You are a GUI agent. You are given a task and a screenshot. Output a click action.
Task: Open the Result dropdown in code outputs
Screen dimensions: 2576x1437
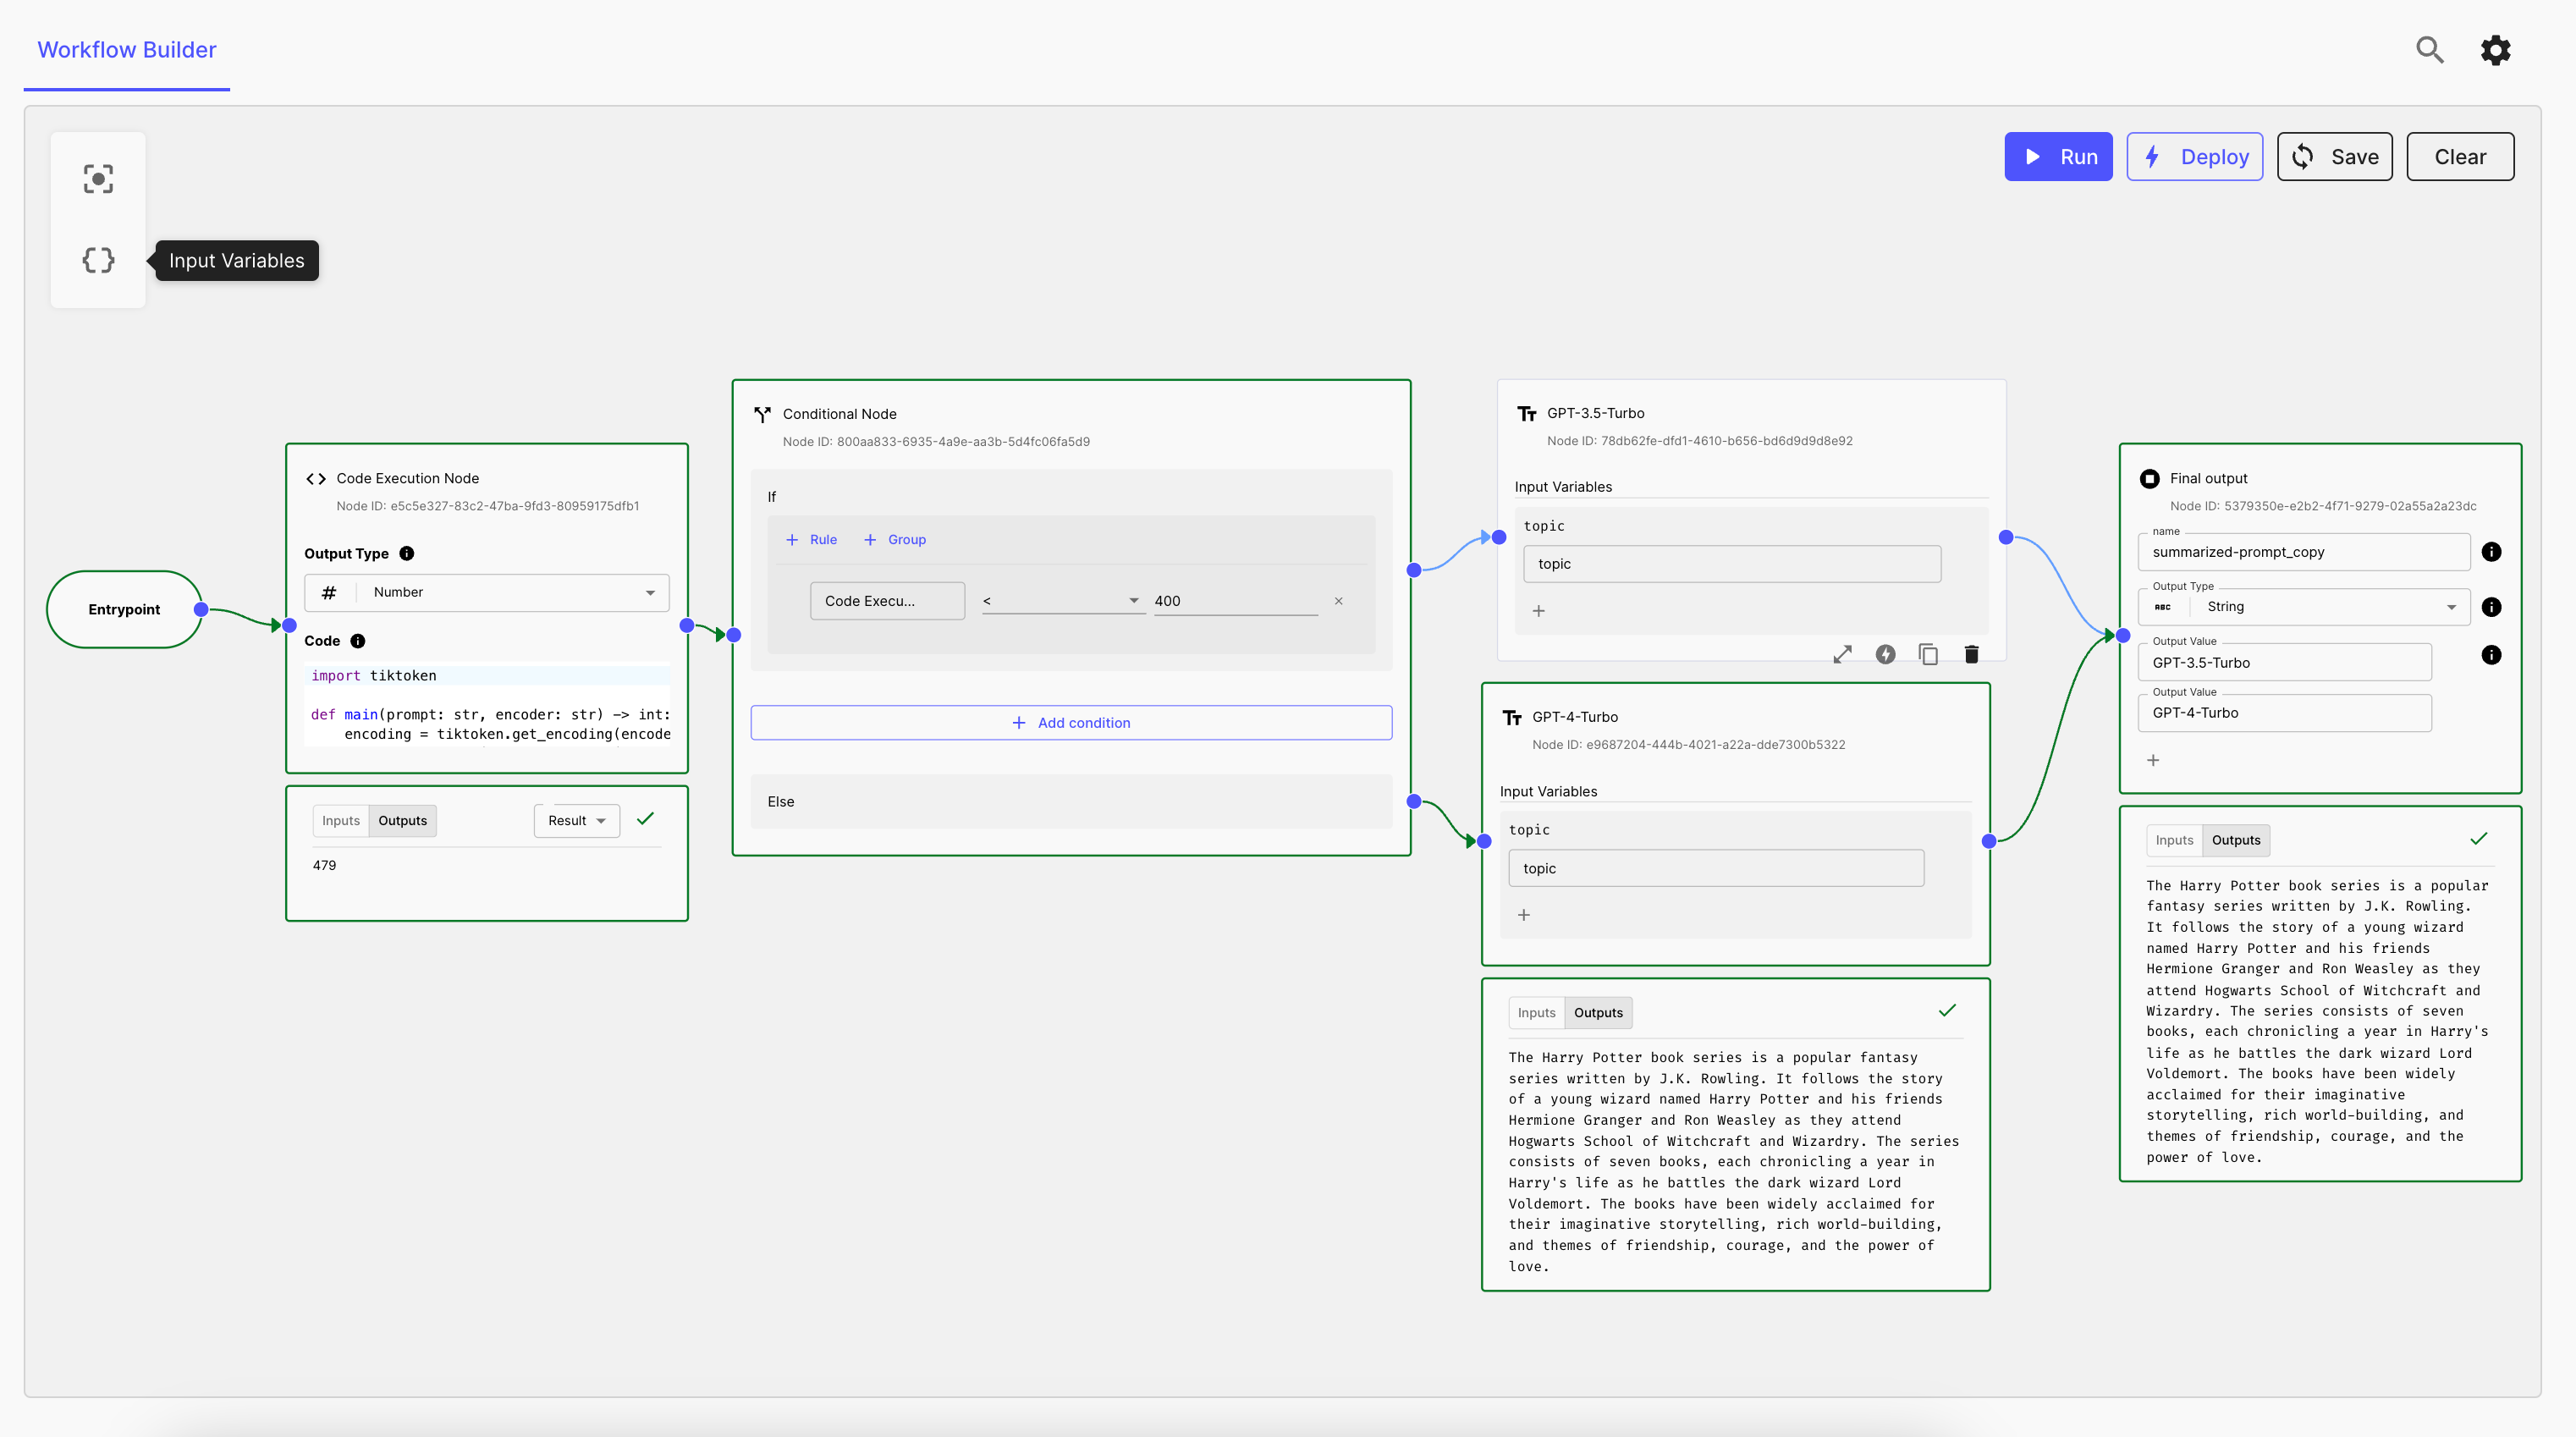tap(576, 820)
